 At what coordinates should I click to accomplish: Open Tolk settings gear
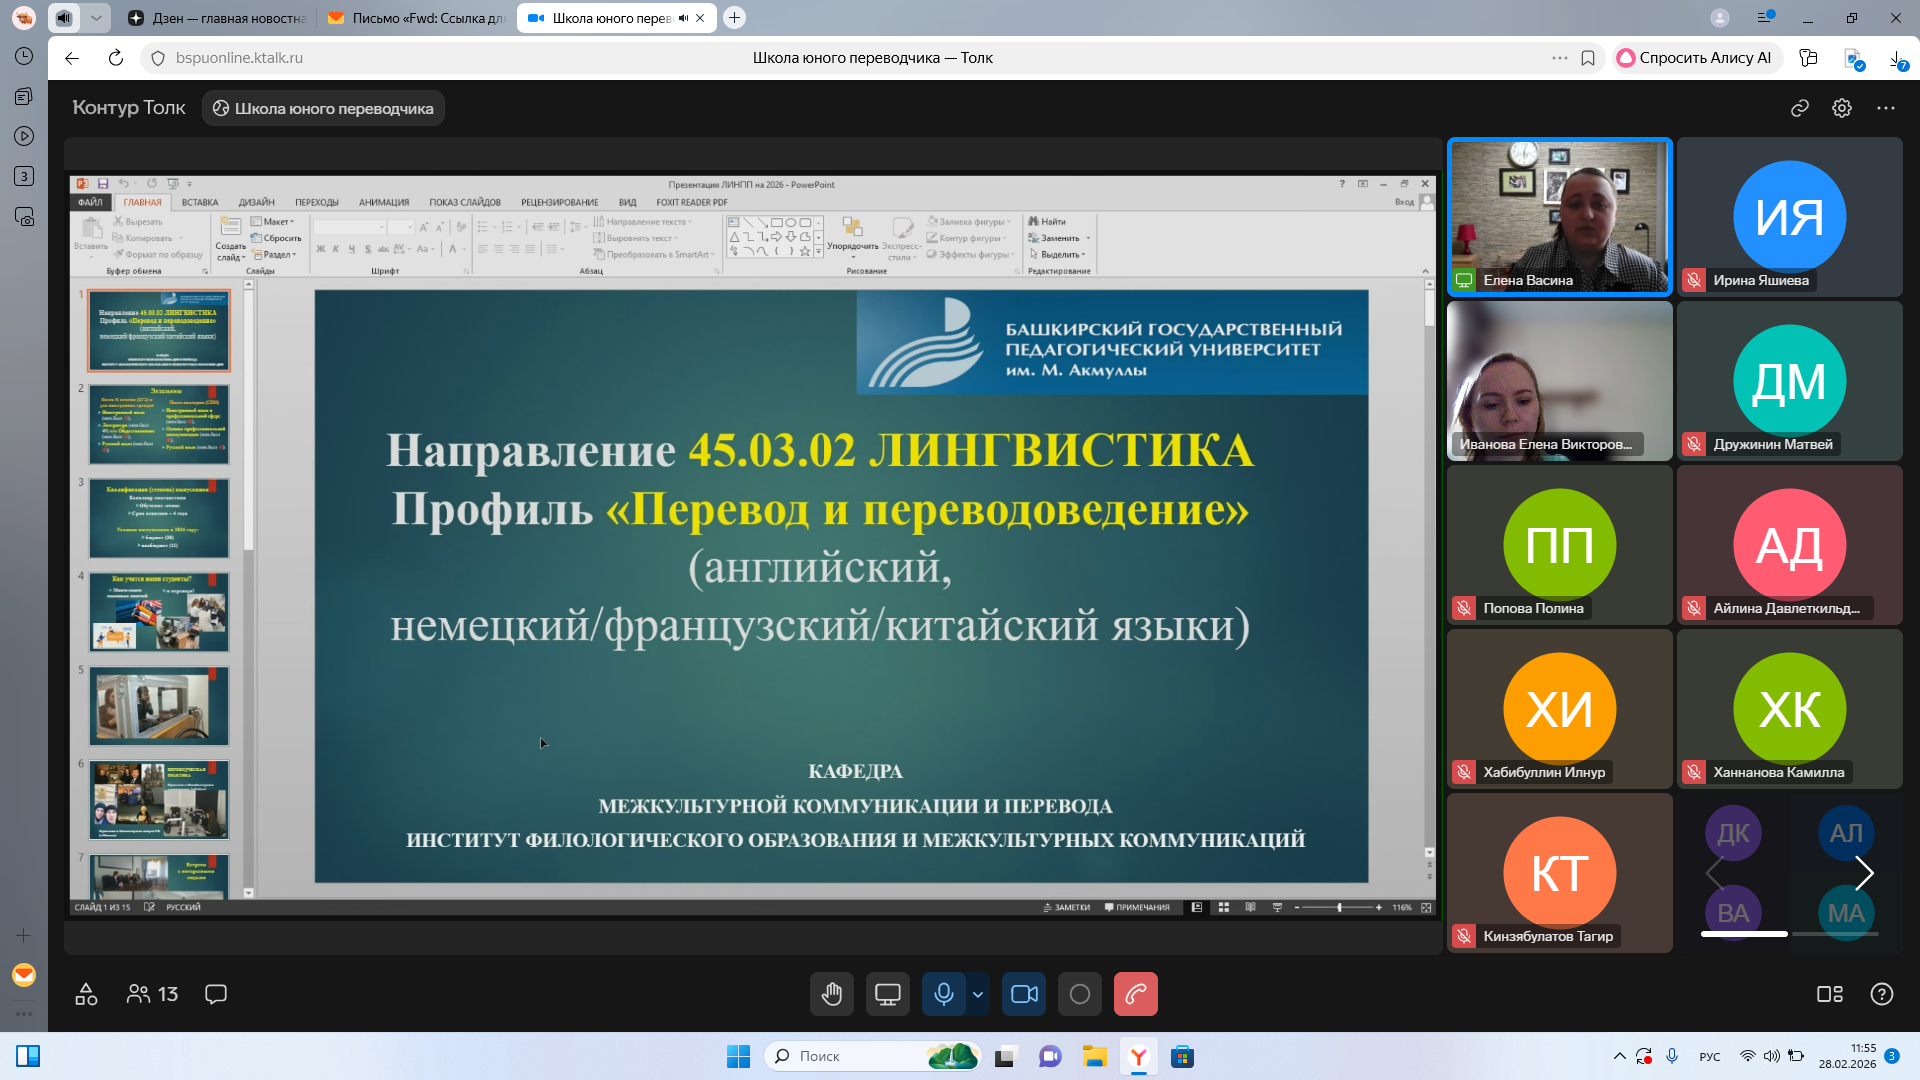tap(1842, 108)
